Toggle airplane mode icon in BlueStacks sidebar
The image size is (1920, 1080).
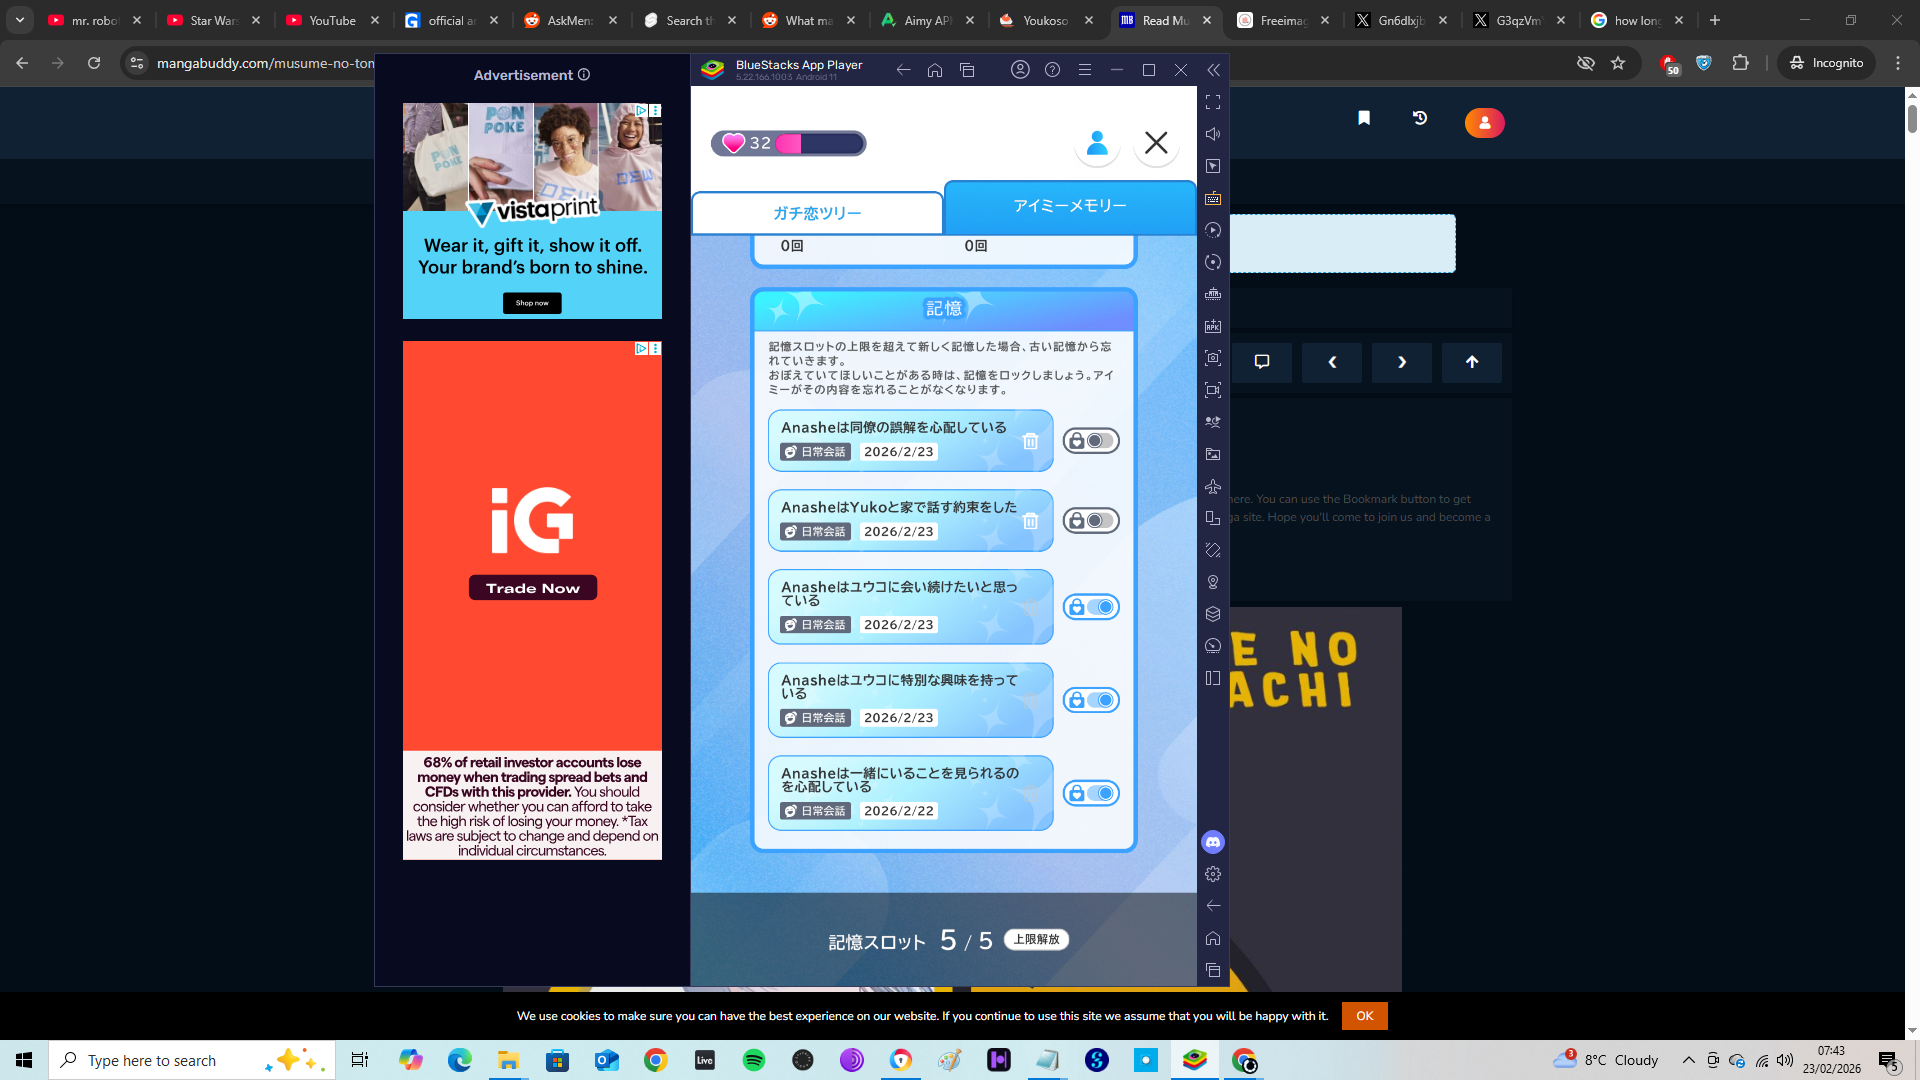(x=1213, y=486)
